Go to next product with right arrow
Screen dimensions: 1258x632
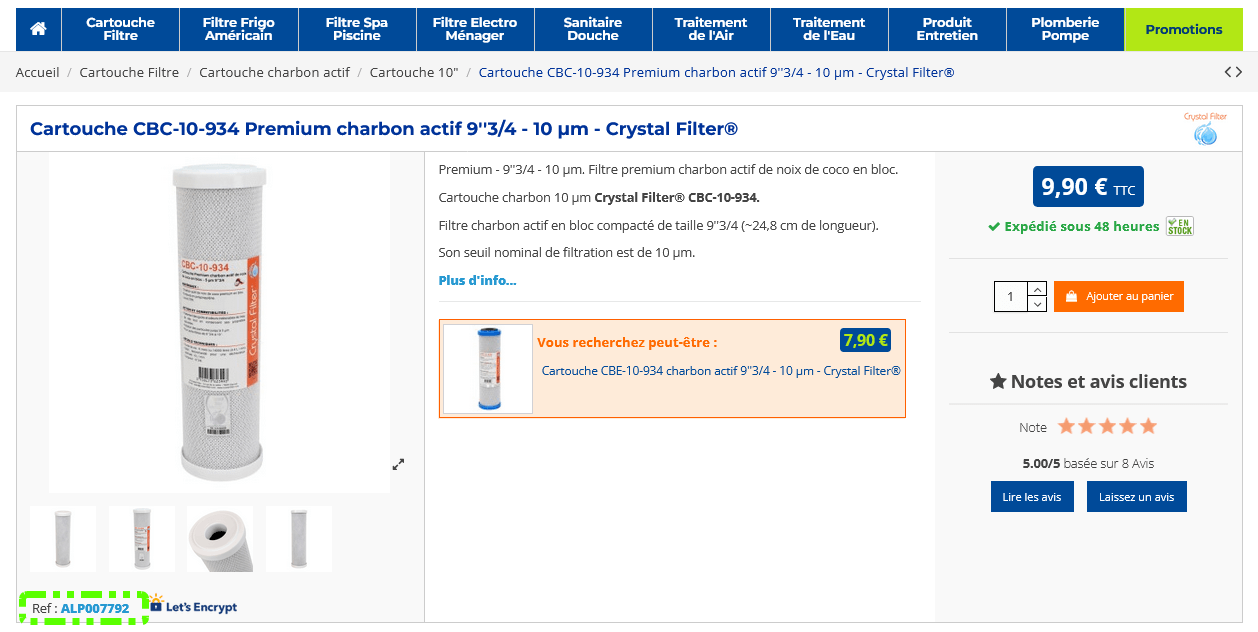click(x=1239, y=72)
